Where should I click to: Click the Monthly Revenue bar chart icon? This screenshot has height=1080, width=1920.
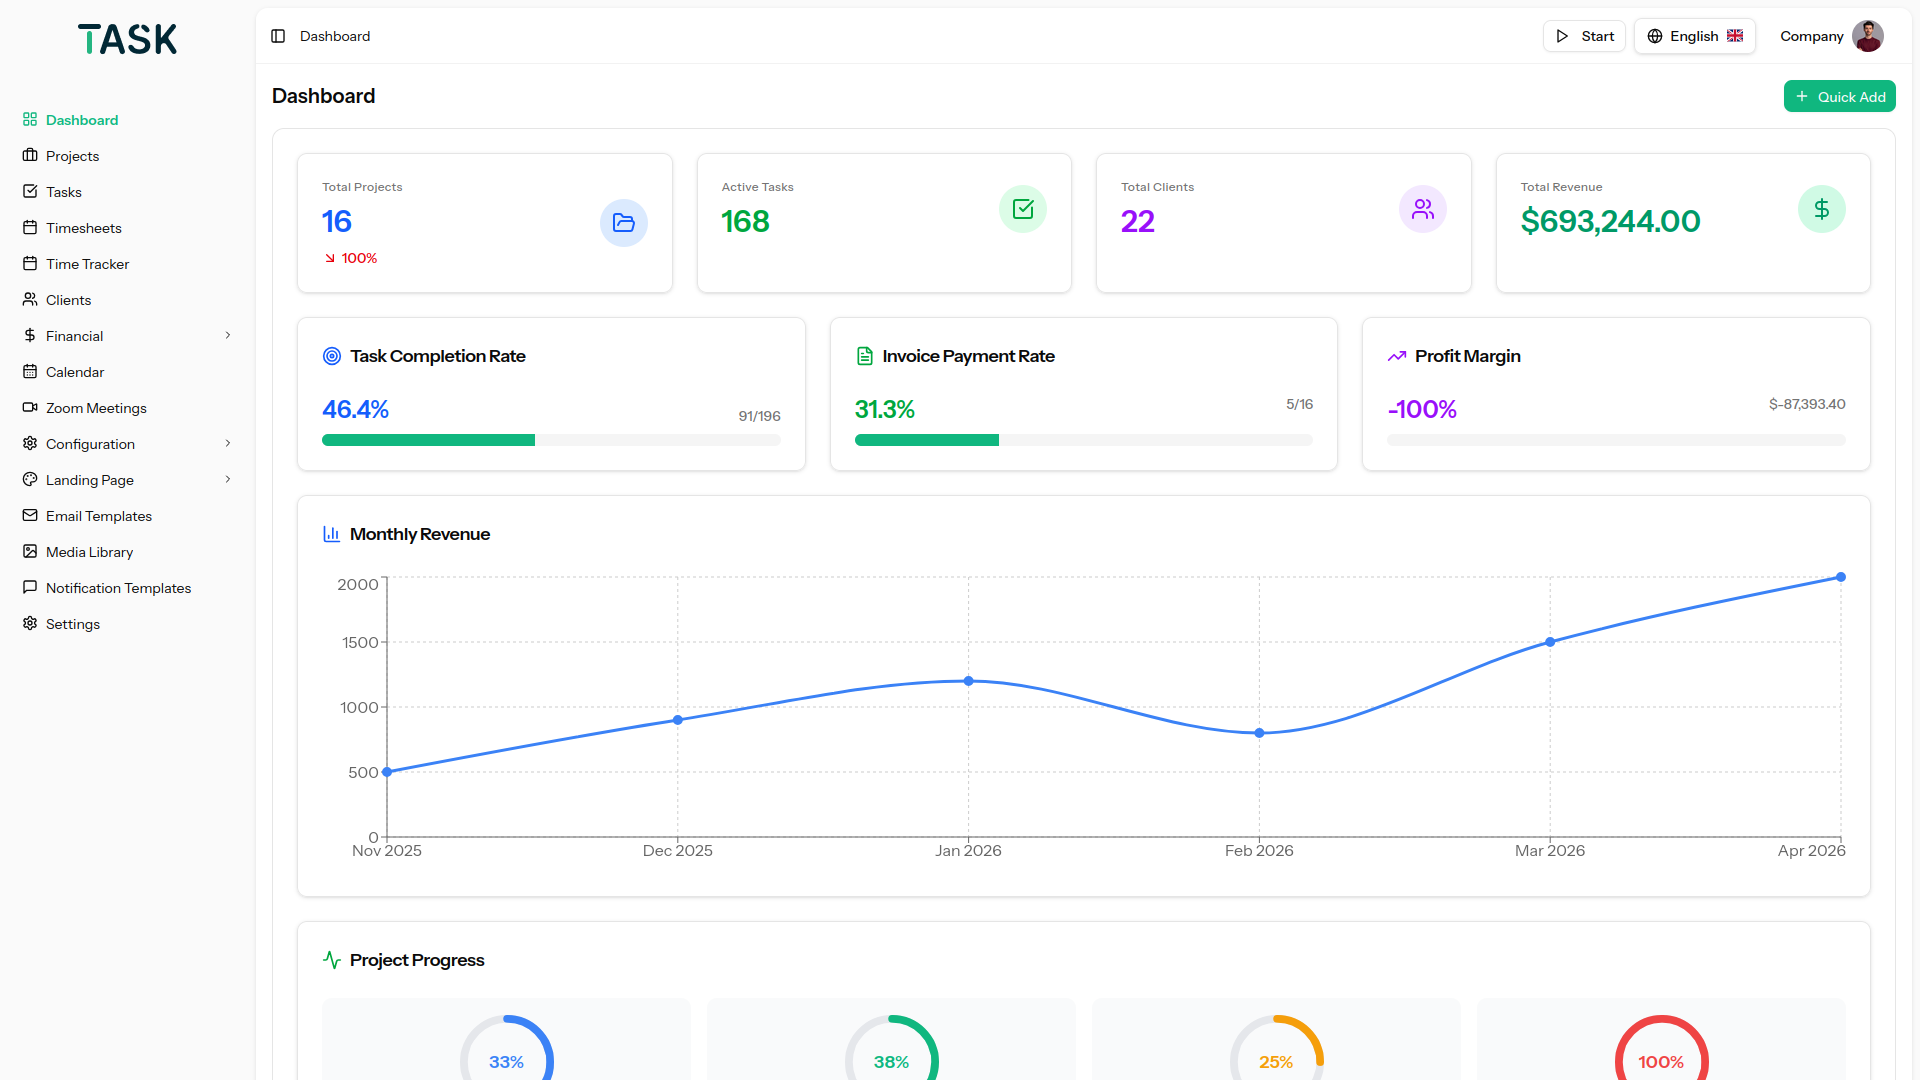pyautogui.click(x=332, y=534)
